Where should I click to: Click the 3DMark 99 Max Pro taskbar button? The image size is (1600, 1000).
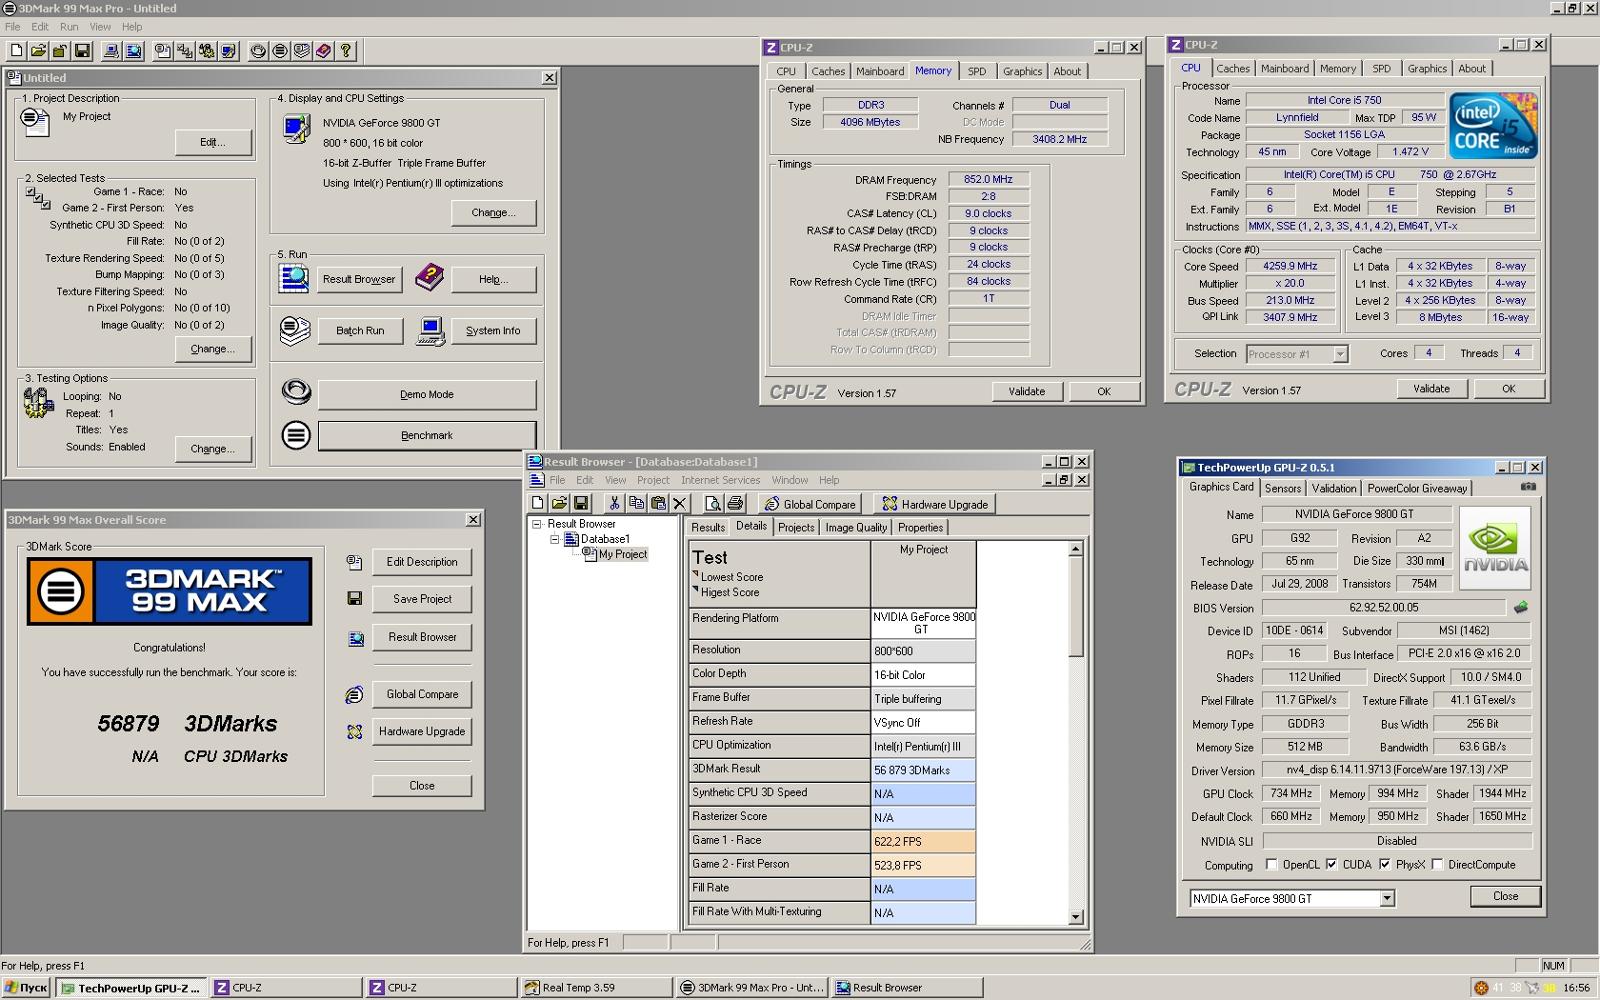[x=752, y=987]
